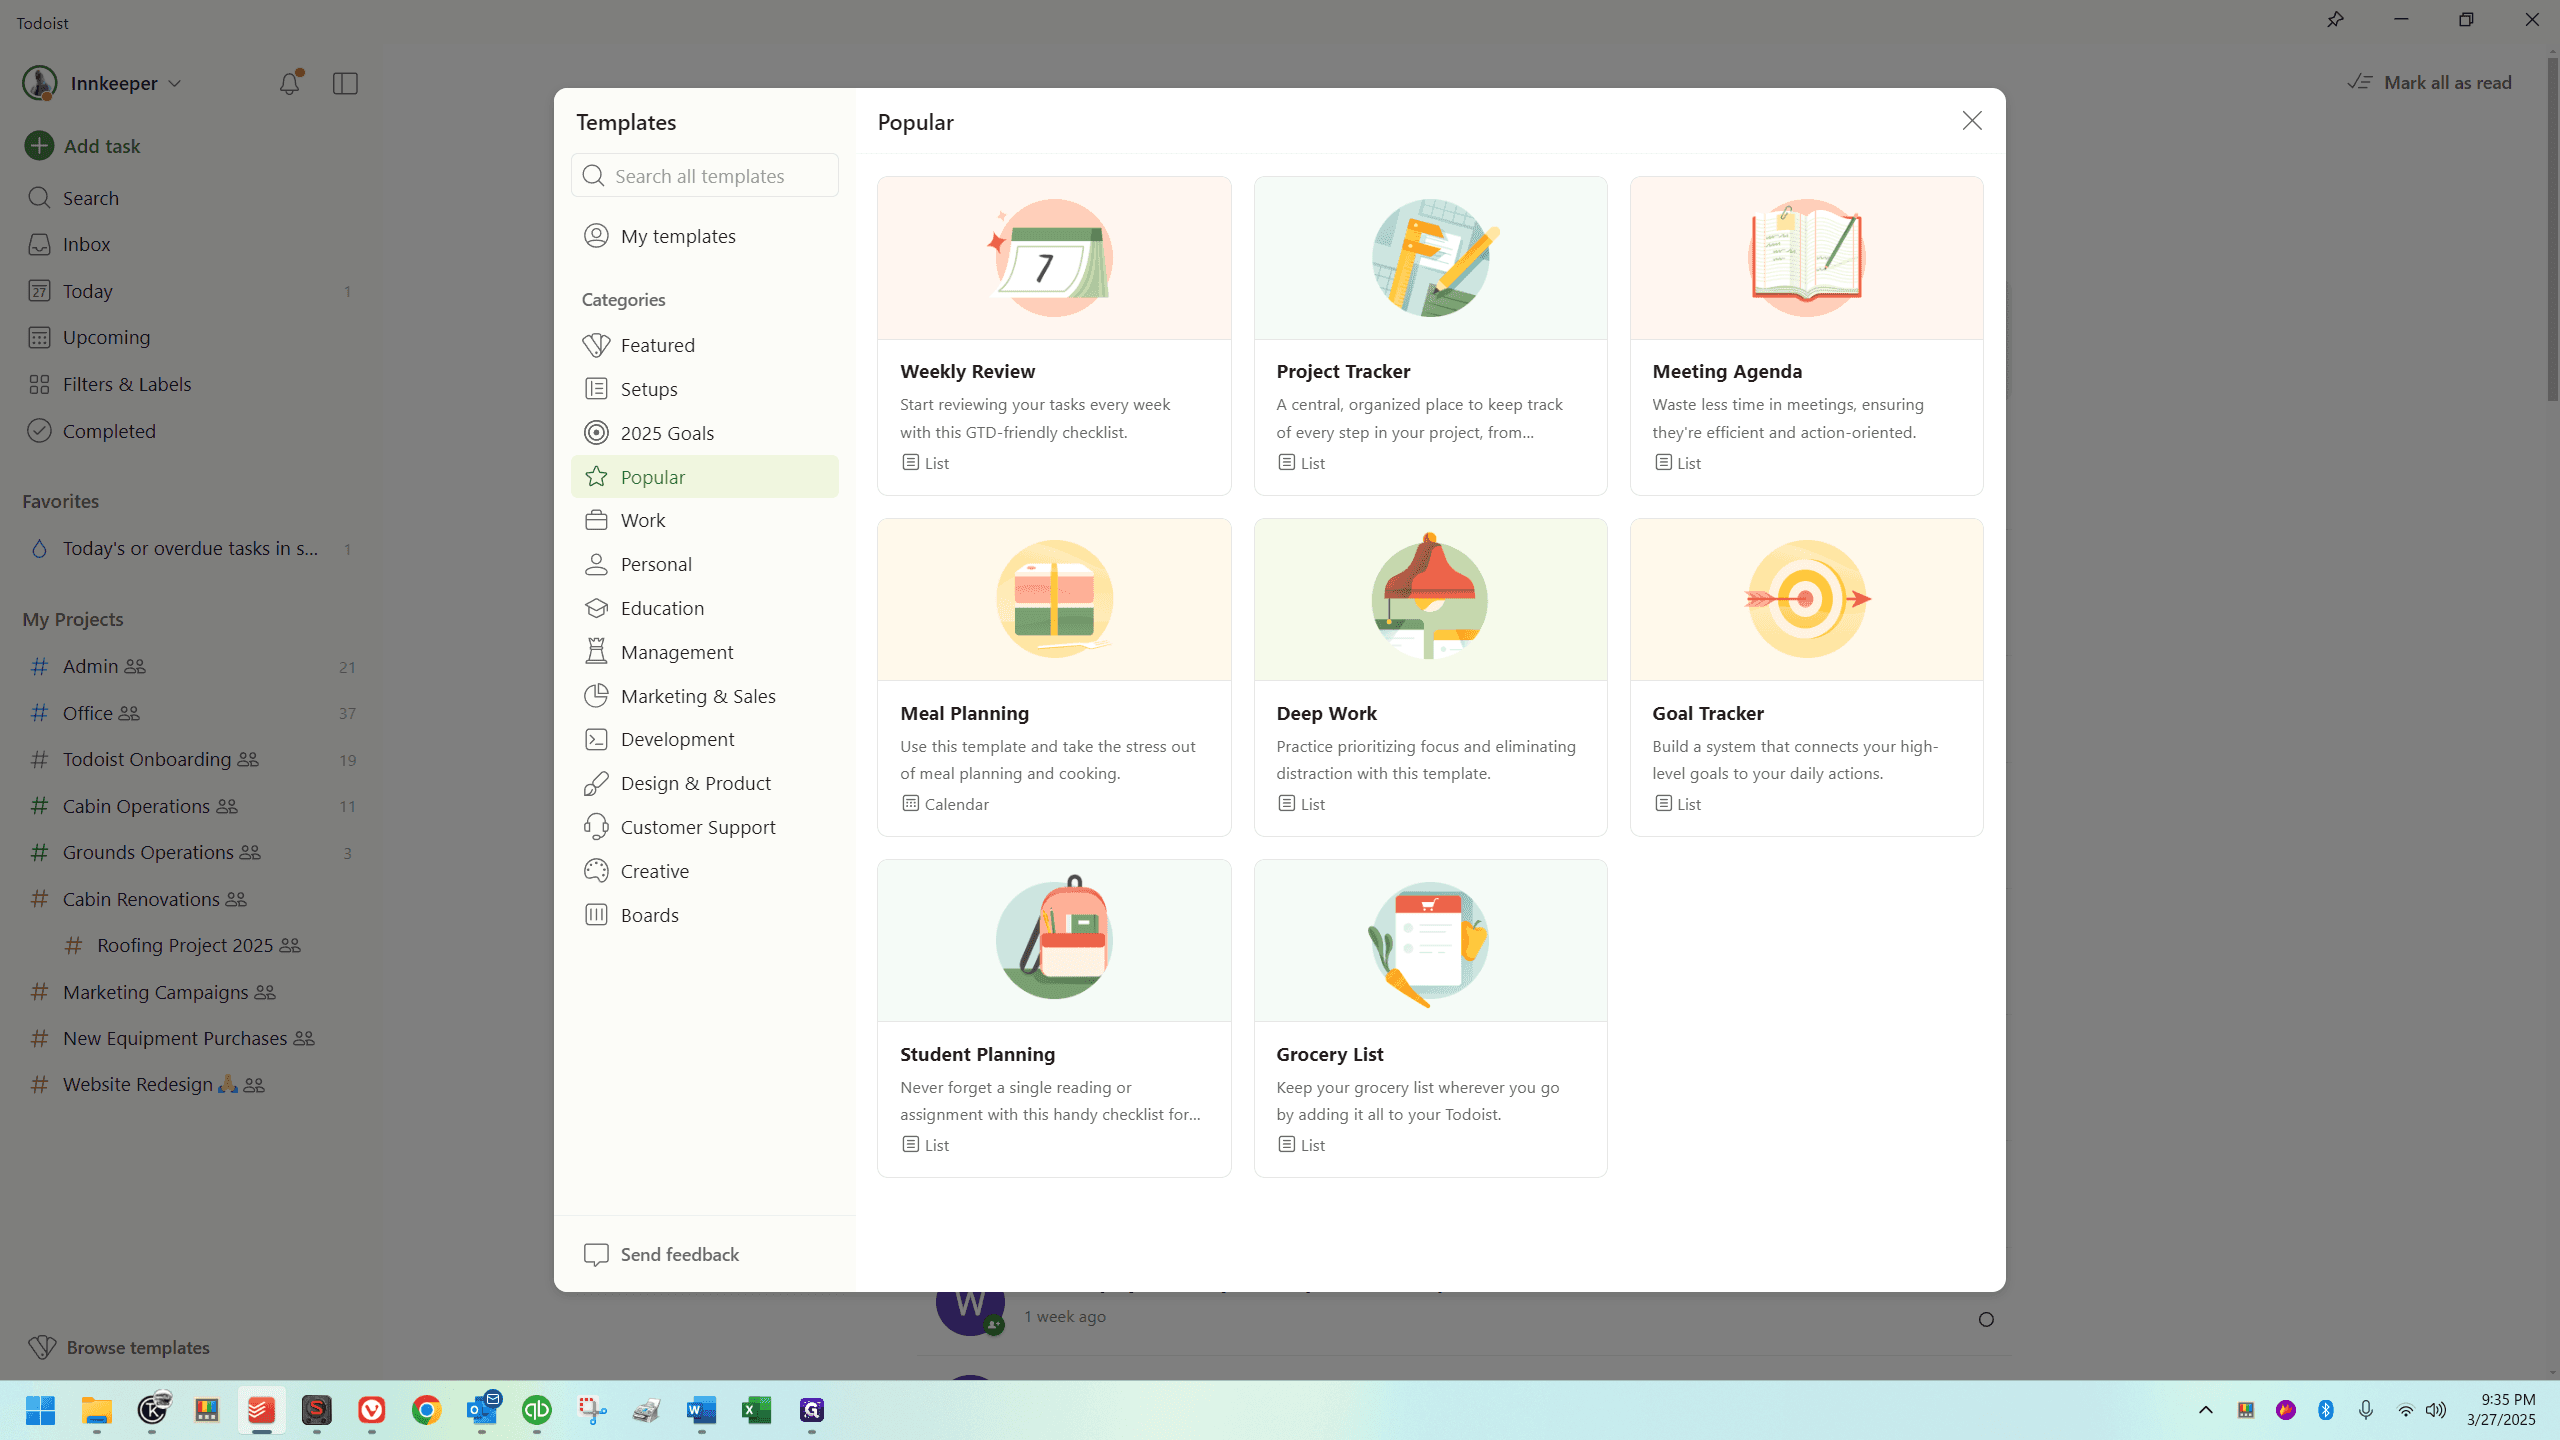Click the right window scrollbar
Image resolution: width=2560 pixels, height=1440 pixels.
[2553, 229]
